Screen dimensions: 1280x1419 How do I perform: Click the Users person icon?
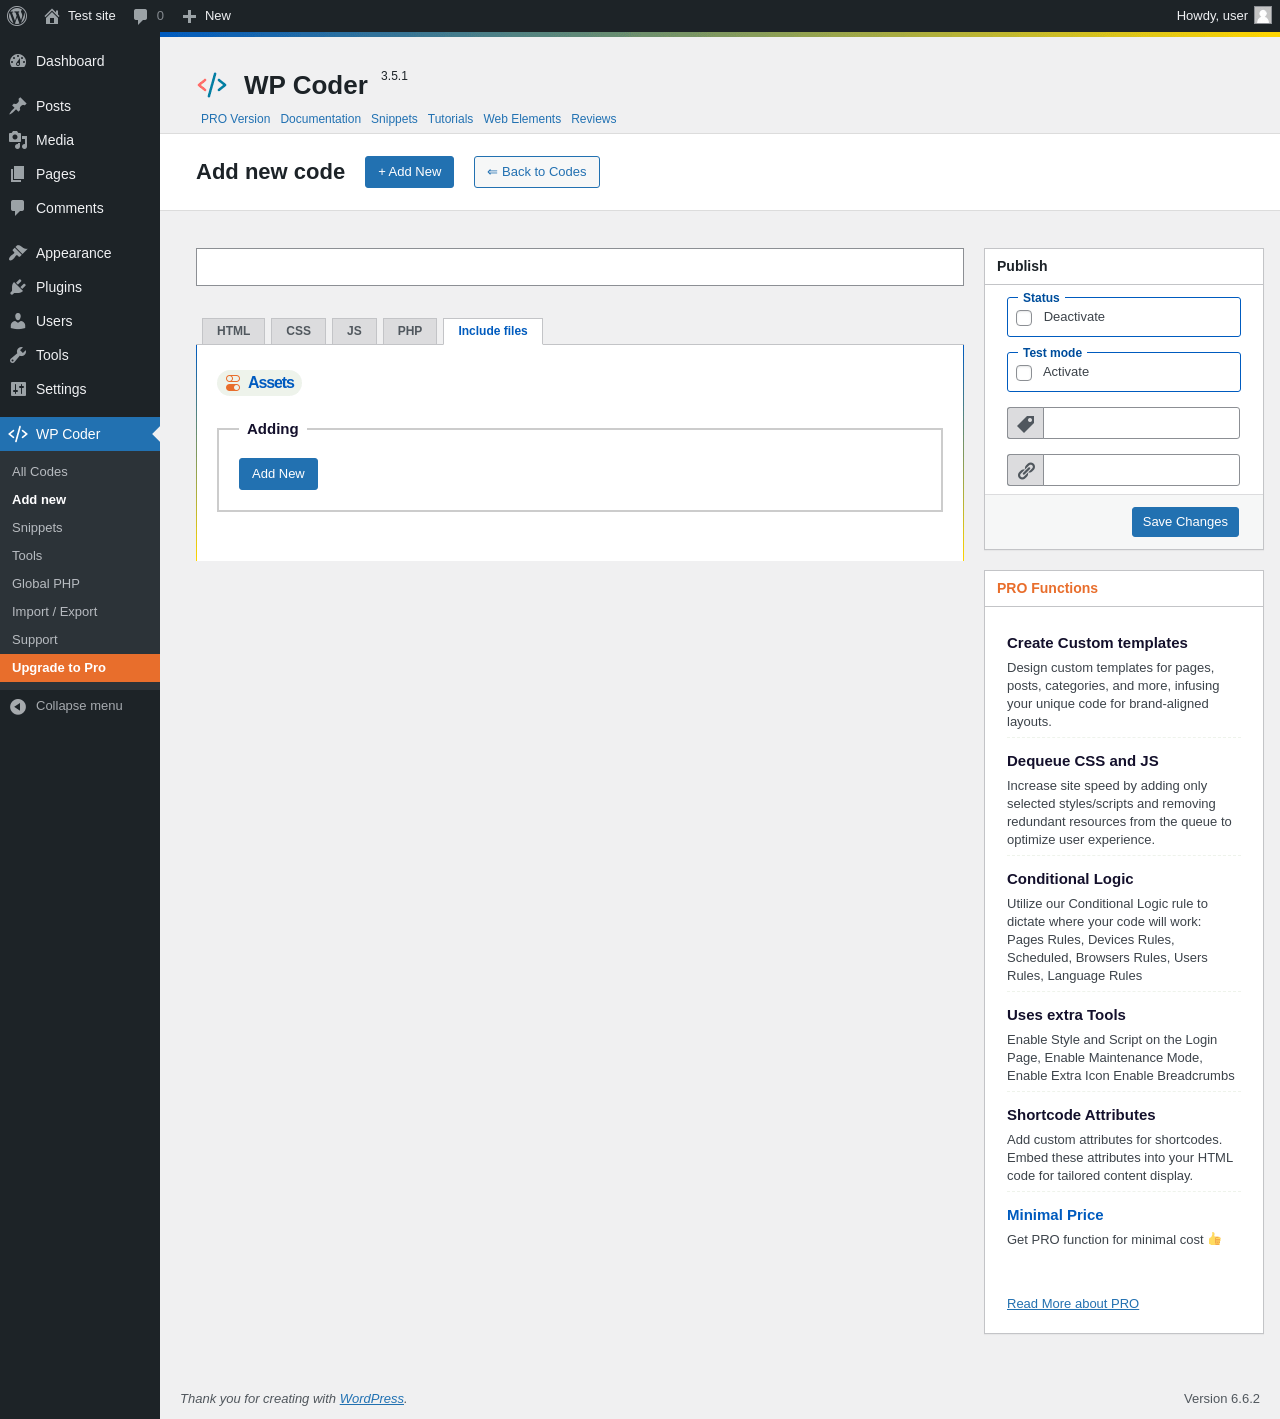(x=18, y=321)
